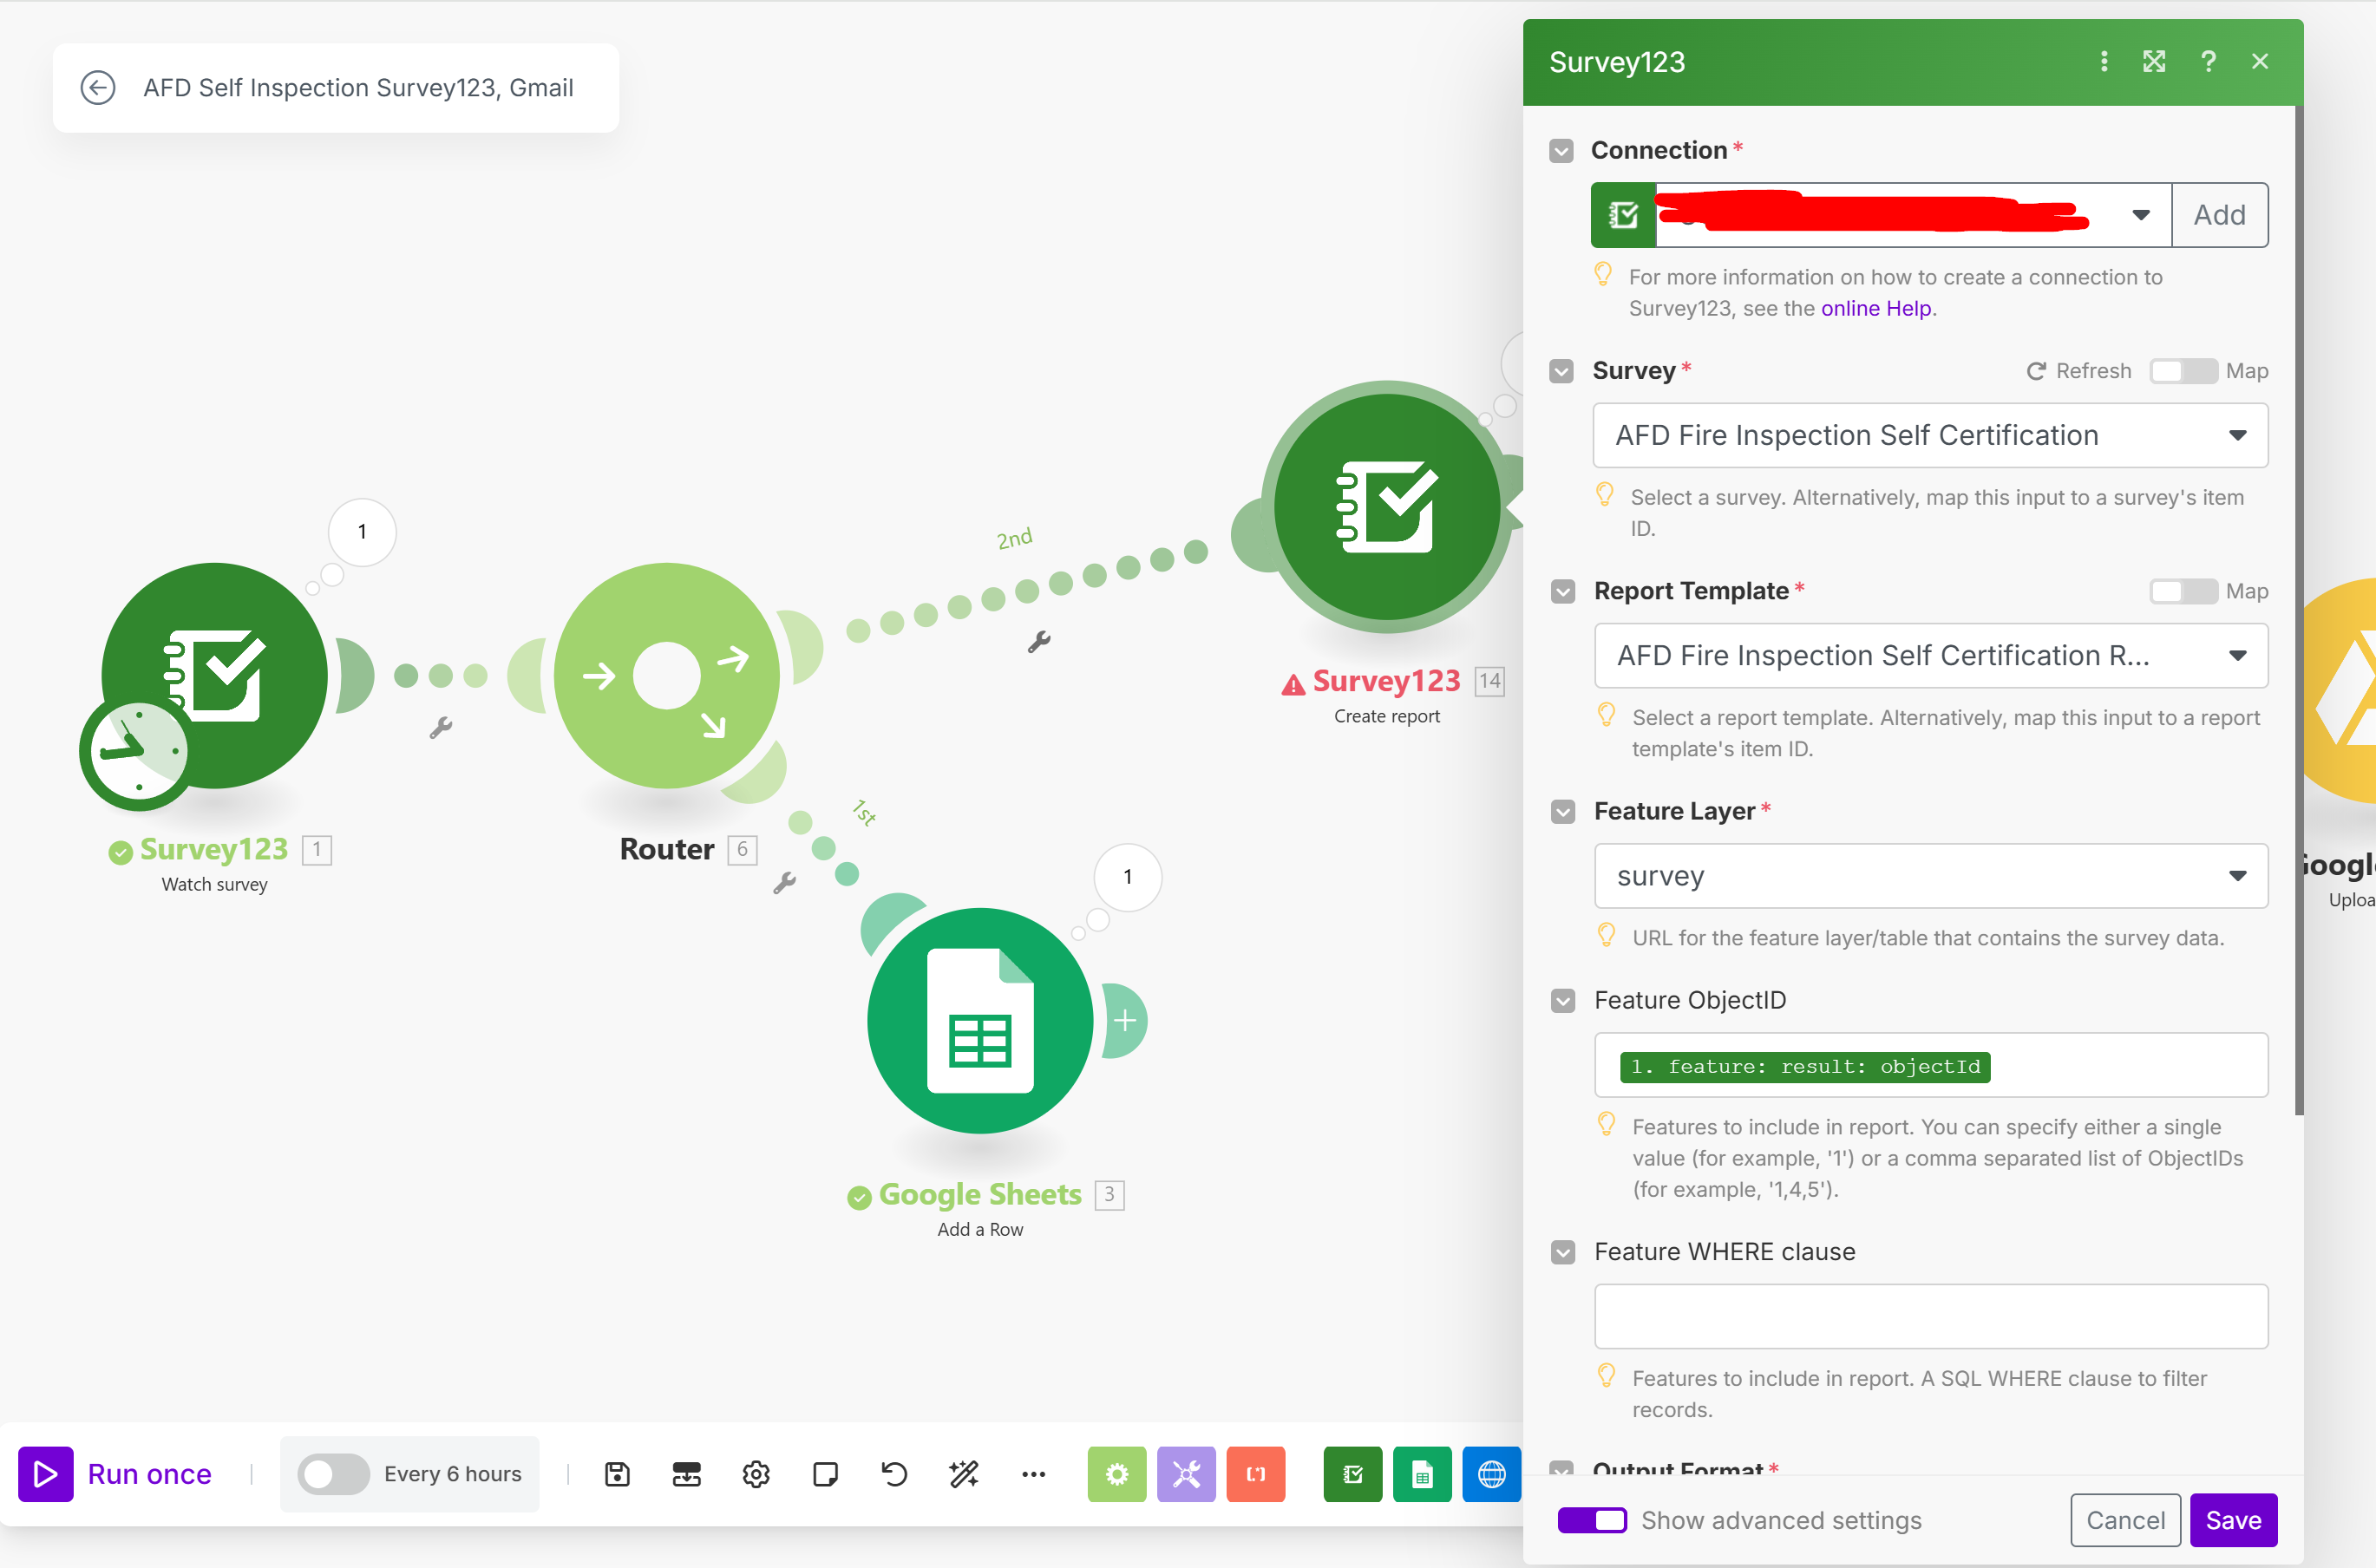Click the mapped objectId pill
The height and width of the screenshot is (1568, 2376).
coord(1805,1066)
